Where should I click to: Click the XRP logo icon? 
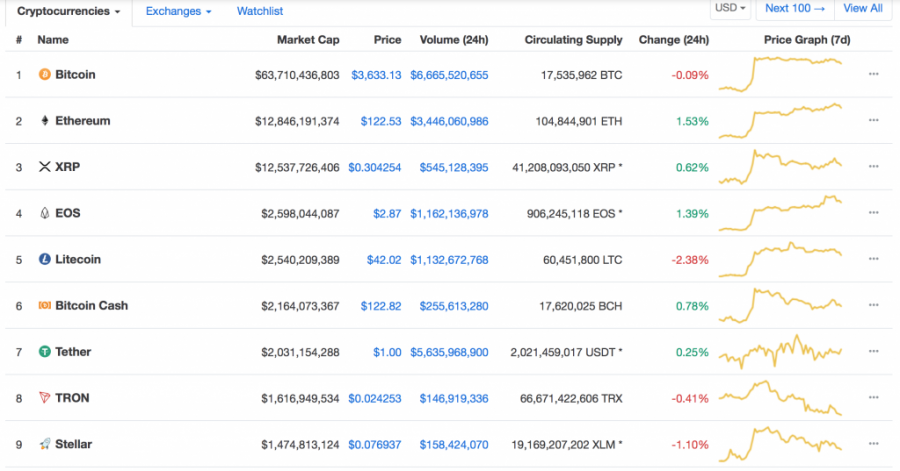pos(44,167)
